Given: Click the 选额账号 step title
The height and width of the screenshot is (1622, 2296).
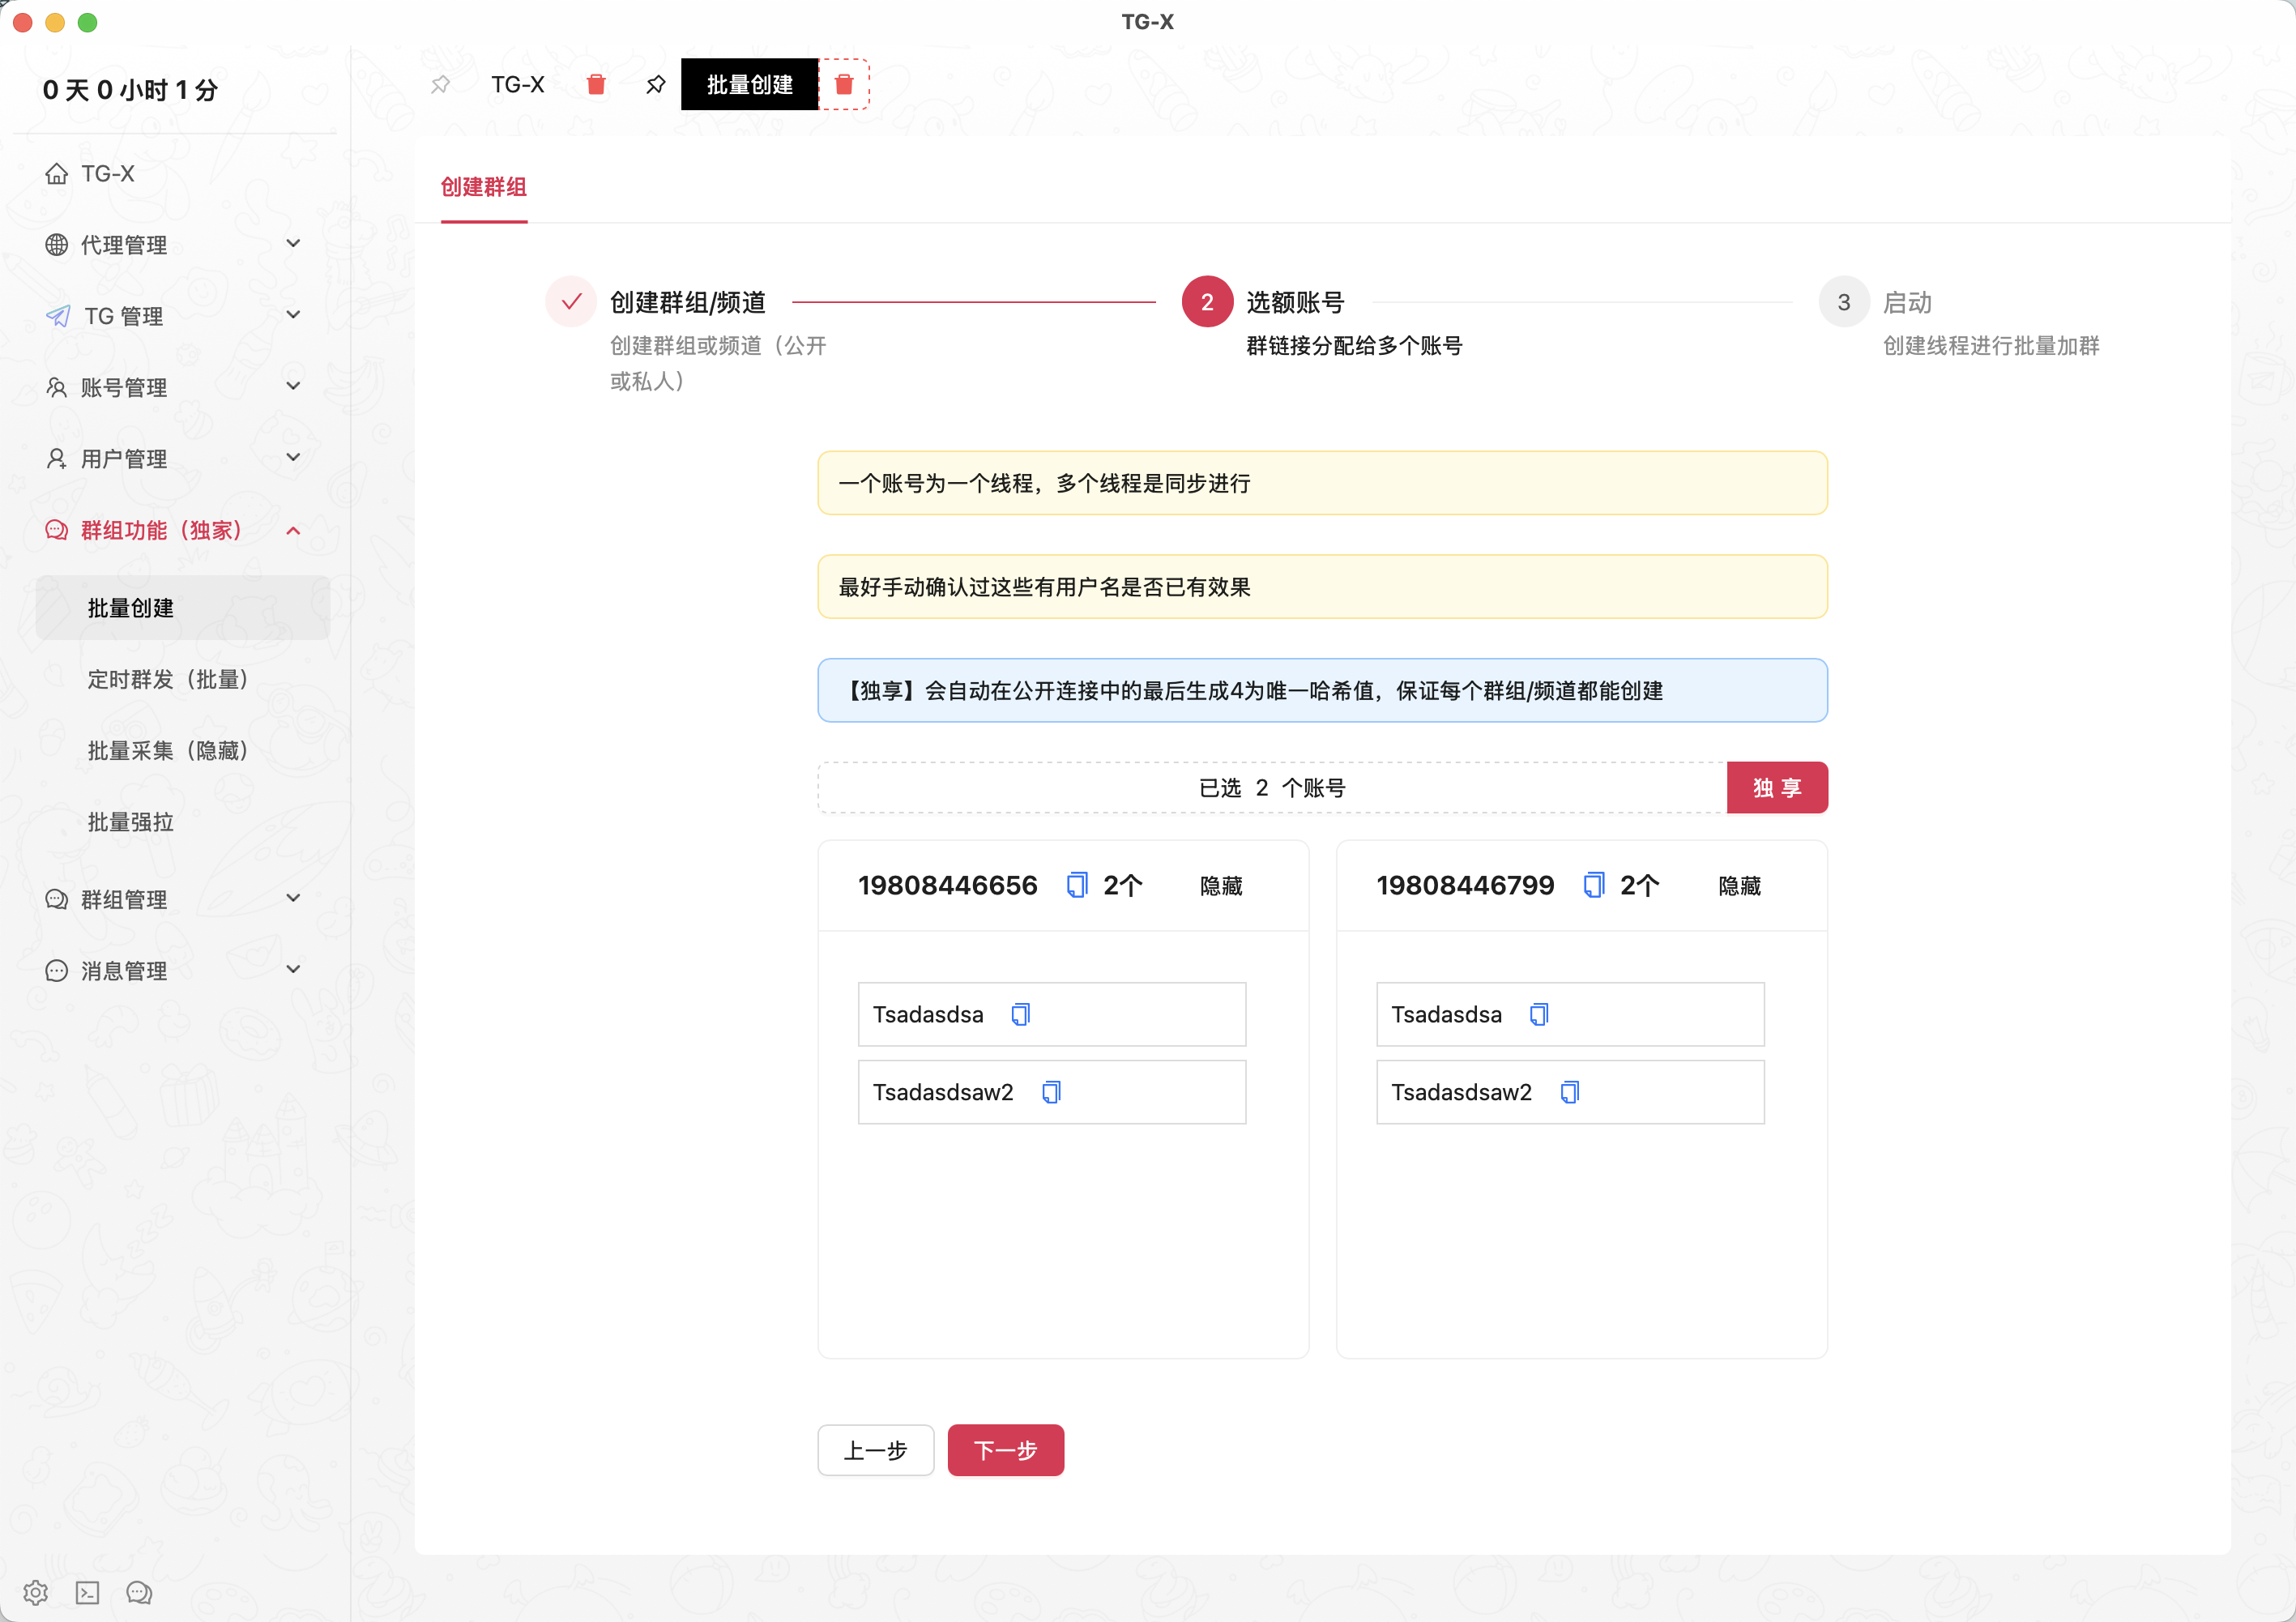Looking at the screenshot, I should pos(1295,302).
